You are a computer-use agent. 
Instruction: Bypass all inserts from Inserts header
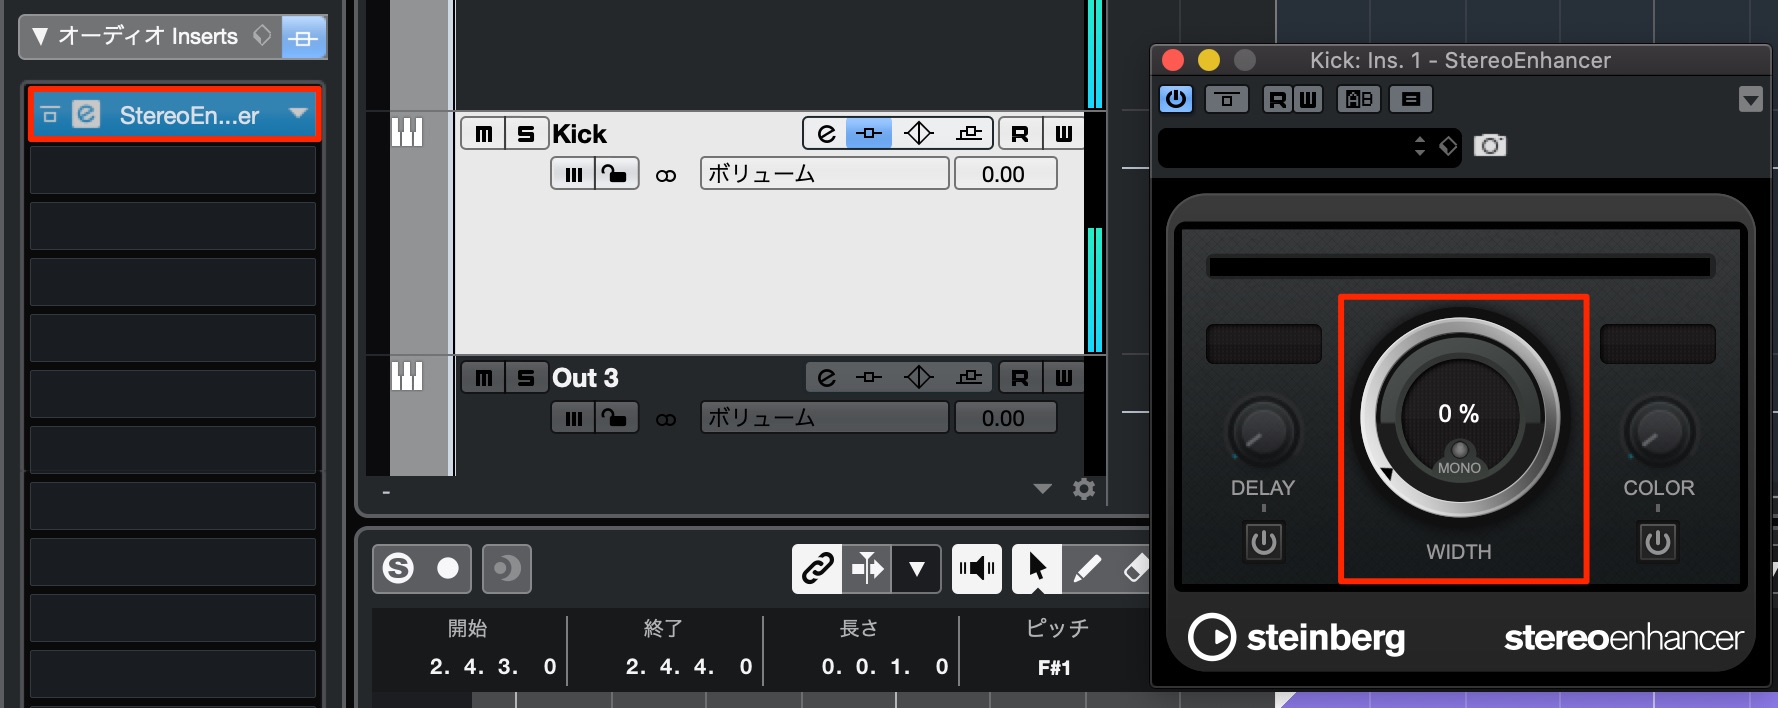pos(303,38)
